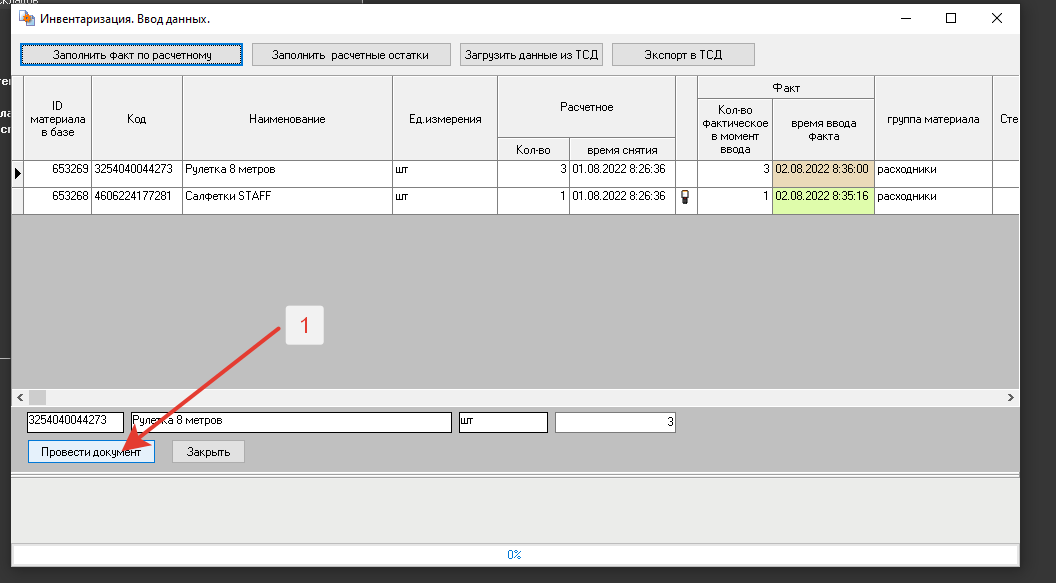Click the "Код" column header

(136, 119)
